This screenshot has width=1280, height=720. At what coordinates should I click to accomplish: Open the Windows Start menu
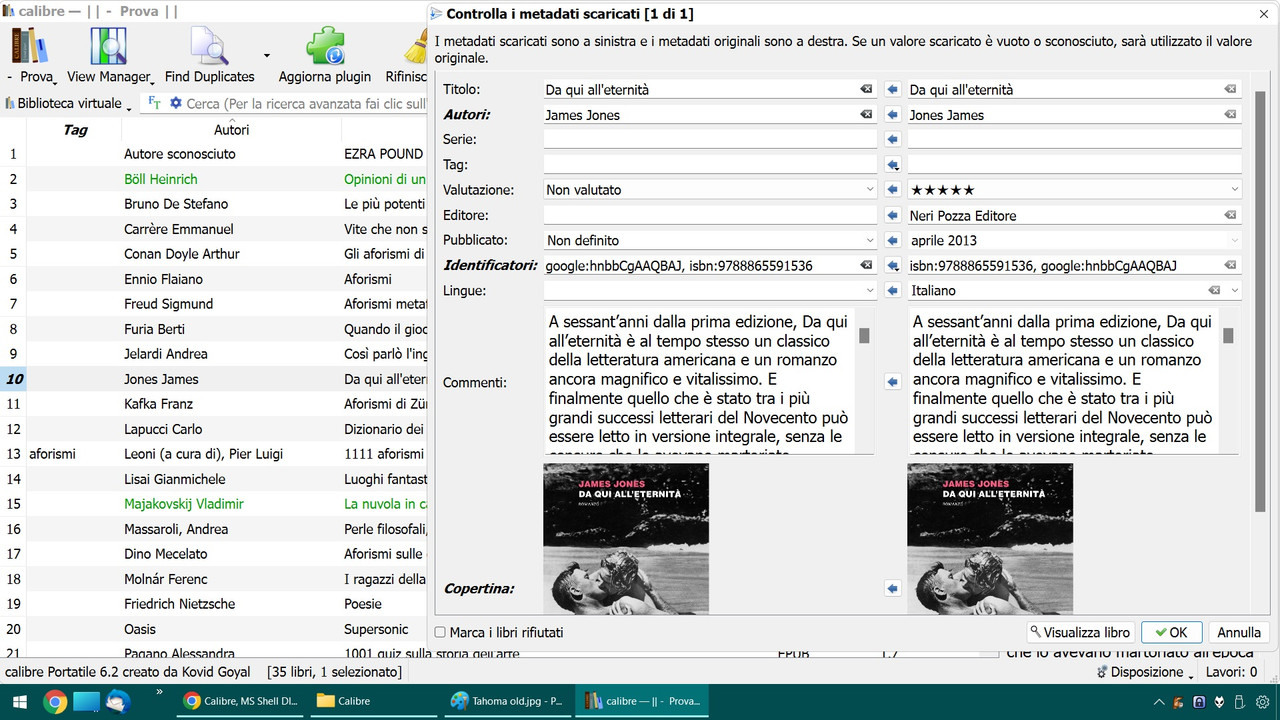coord(21,701)
